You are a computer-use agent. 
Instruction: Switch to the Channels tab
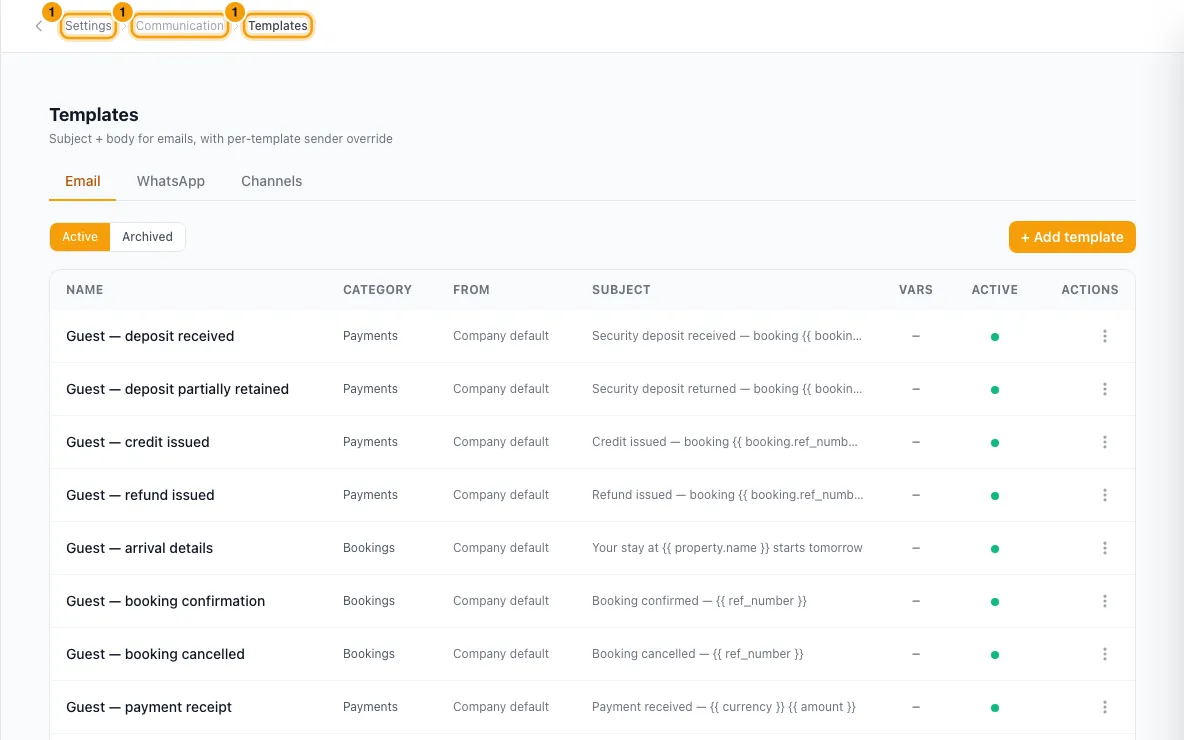(271, 181)
